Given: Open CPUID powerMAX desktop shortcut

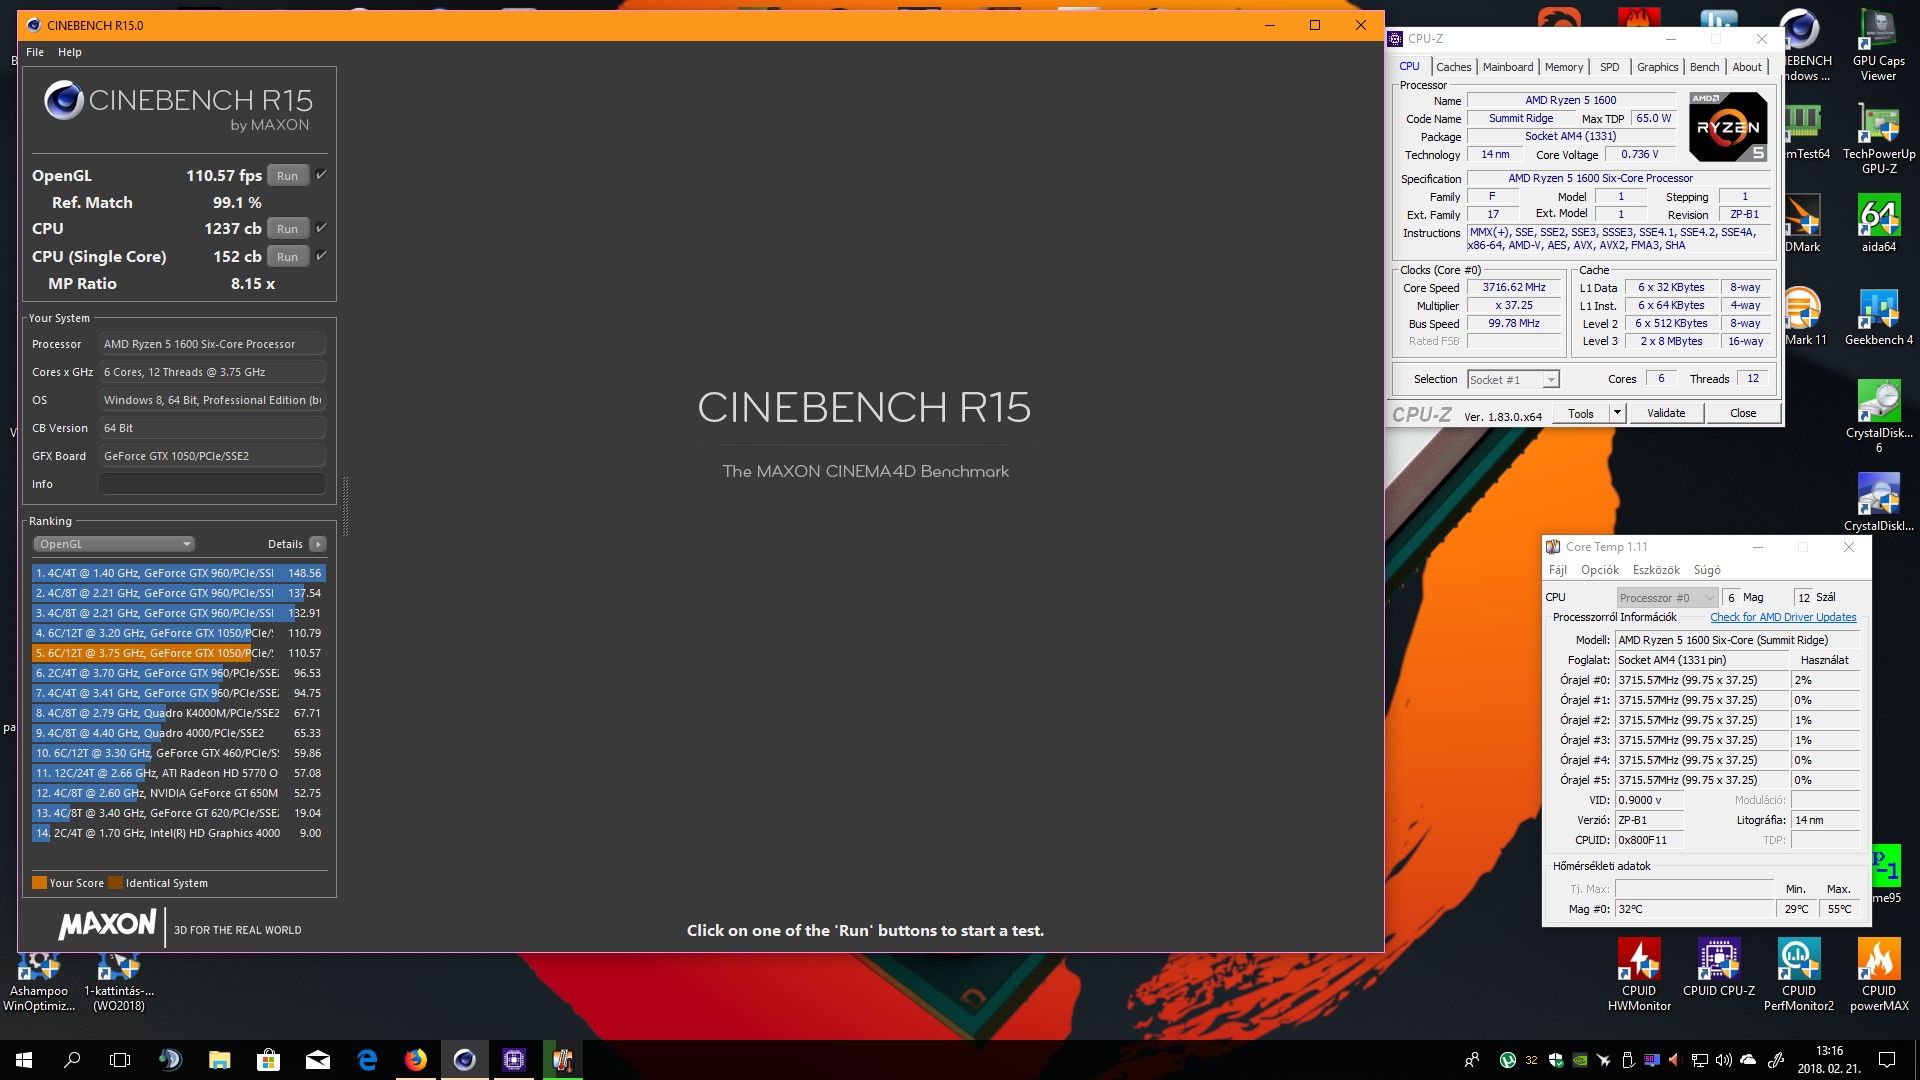Looking at the screenshot, I should pos(1878,975).
